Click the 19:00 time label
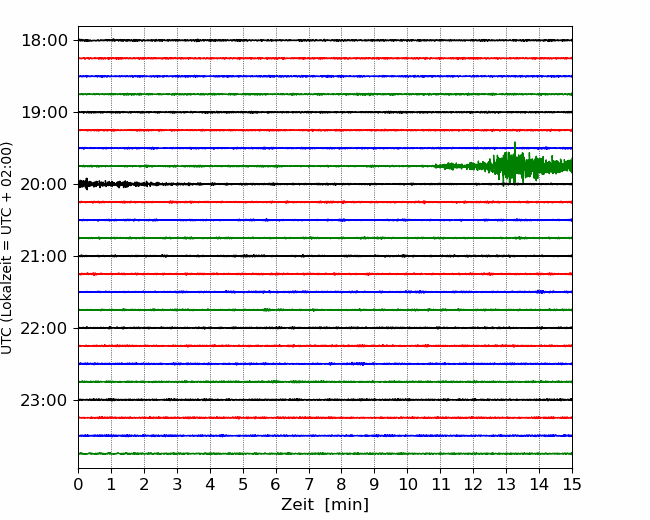This screenshot has height=520, width=650. [x=44, y=112]
